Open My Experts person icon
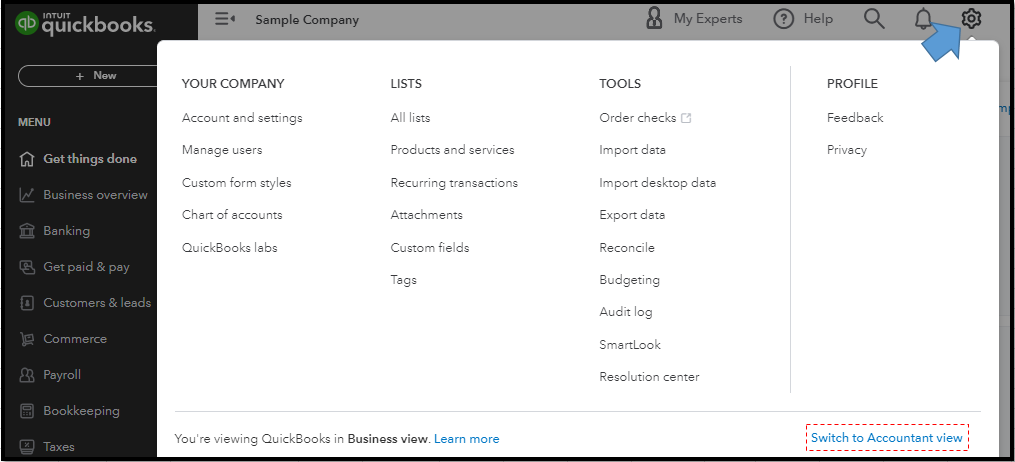1015x462 pixels. pyautogui.click(x=654, y=19)
